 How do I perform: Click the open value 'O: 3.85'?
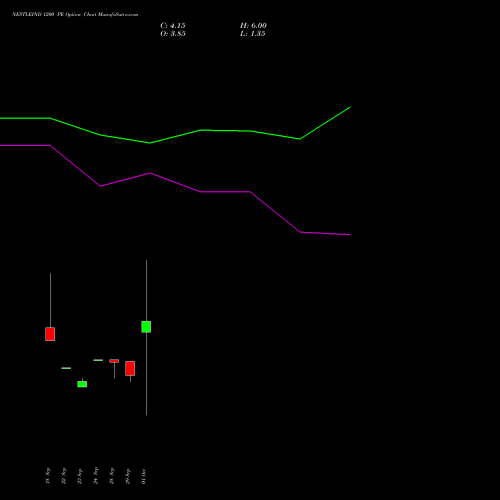click(x=173, y=34)
